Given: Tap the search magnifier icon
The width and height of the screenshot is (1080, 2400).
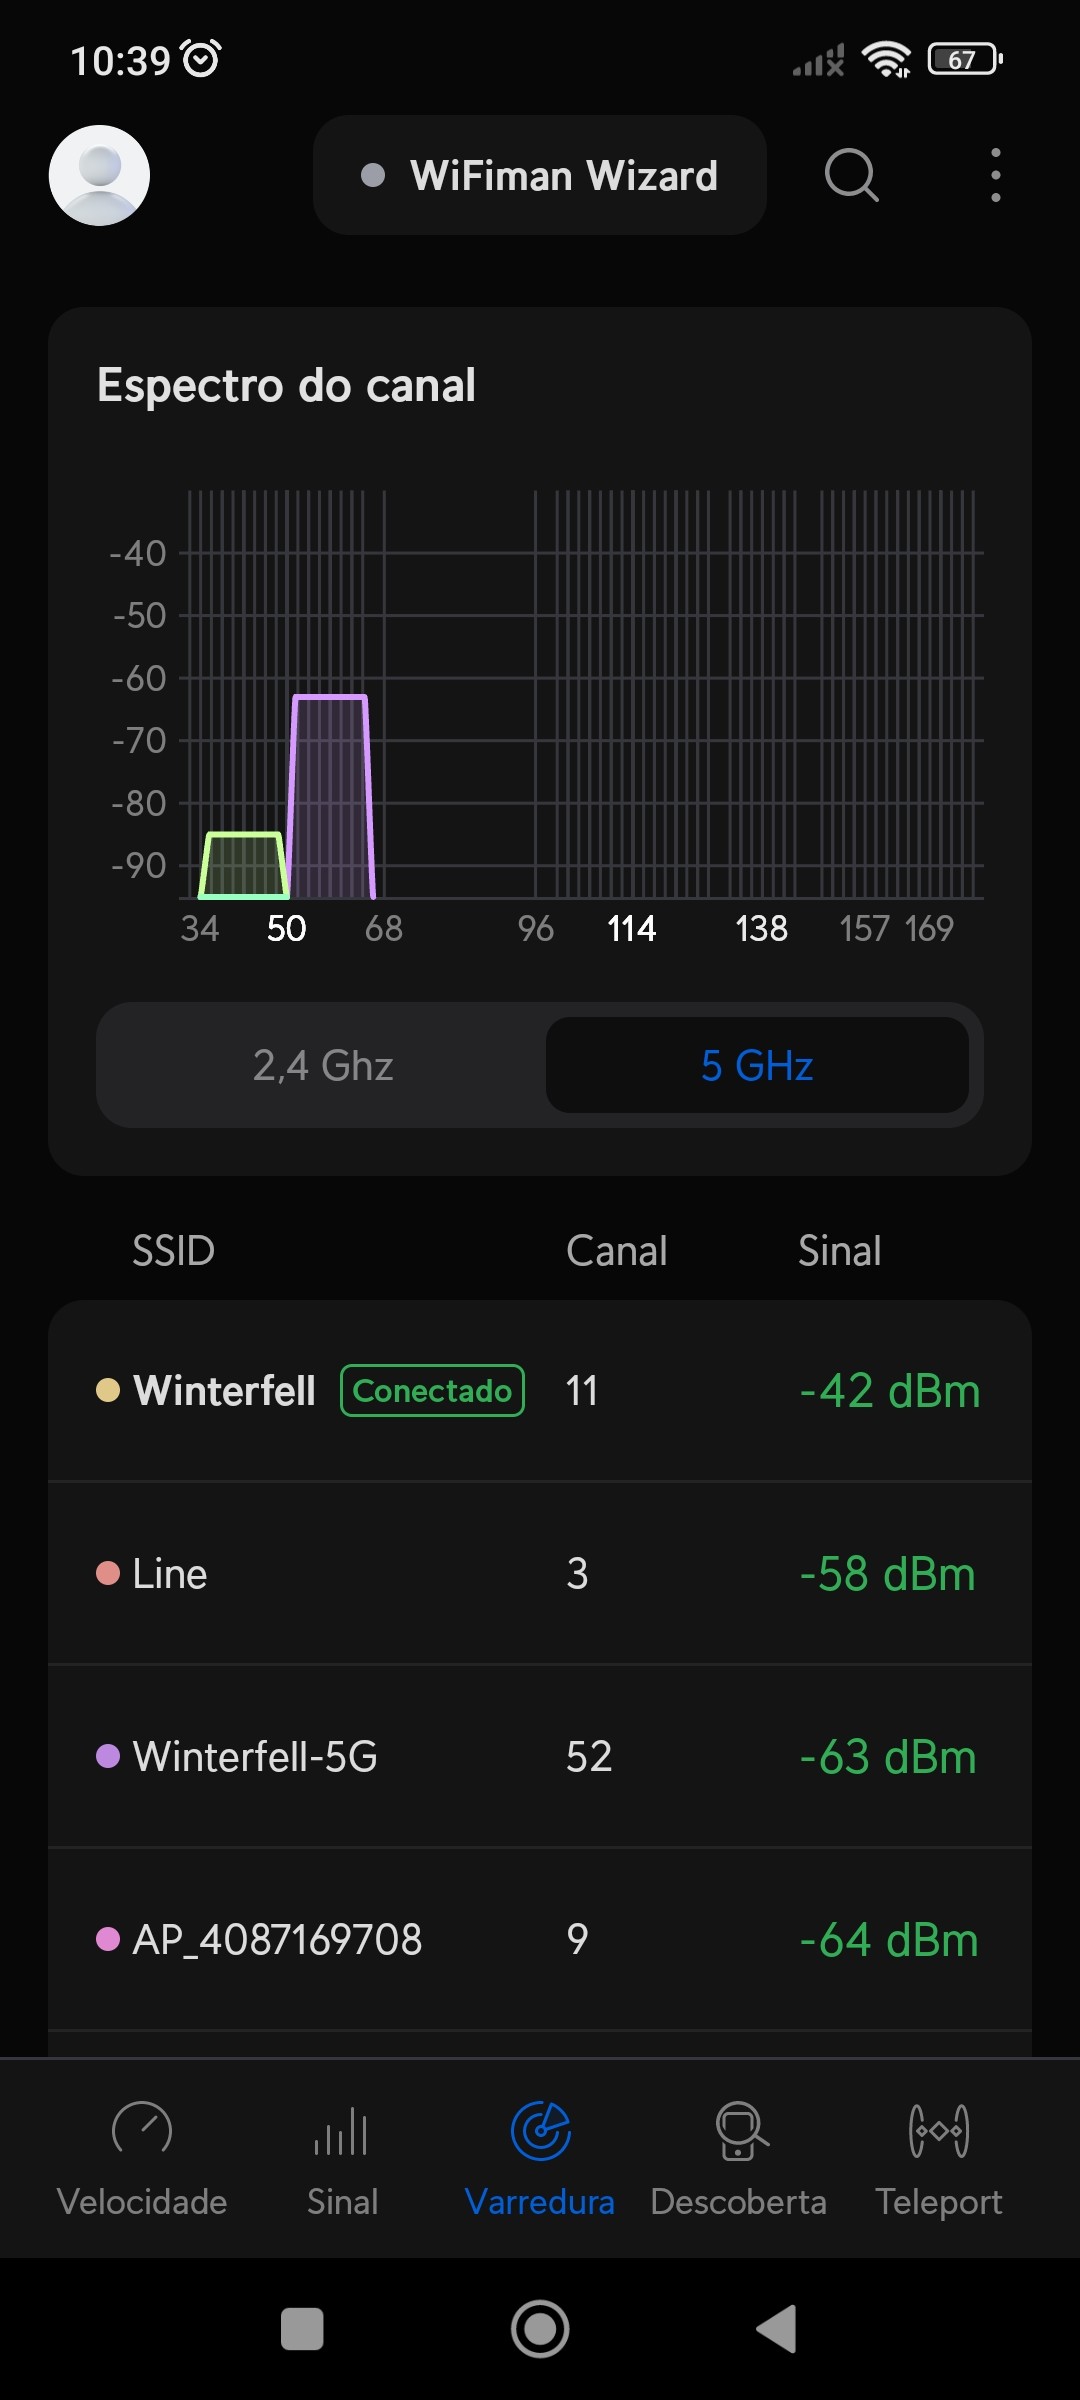Looking at the screenshot, I should [851, 175].
